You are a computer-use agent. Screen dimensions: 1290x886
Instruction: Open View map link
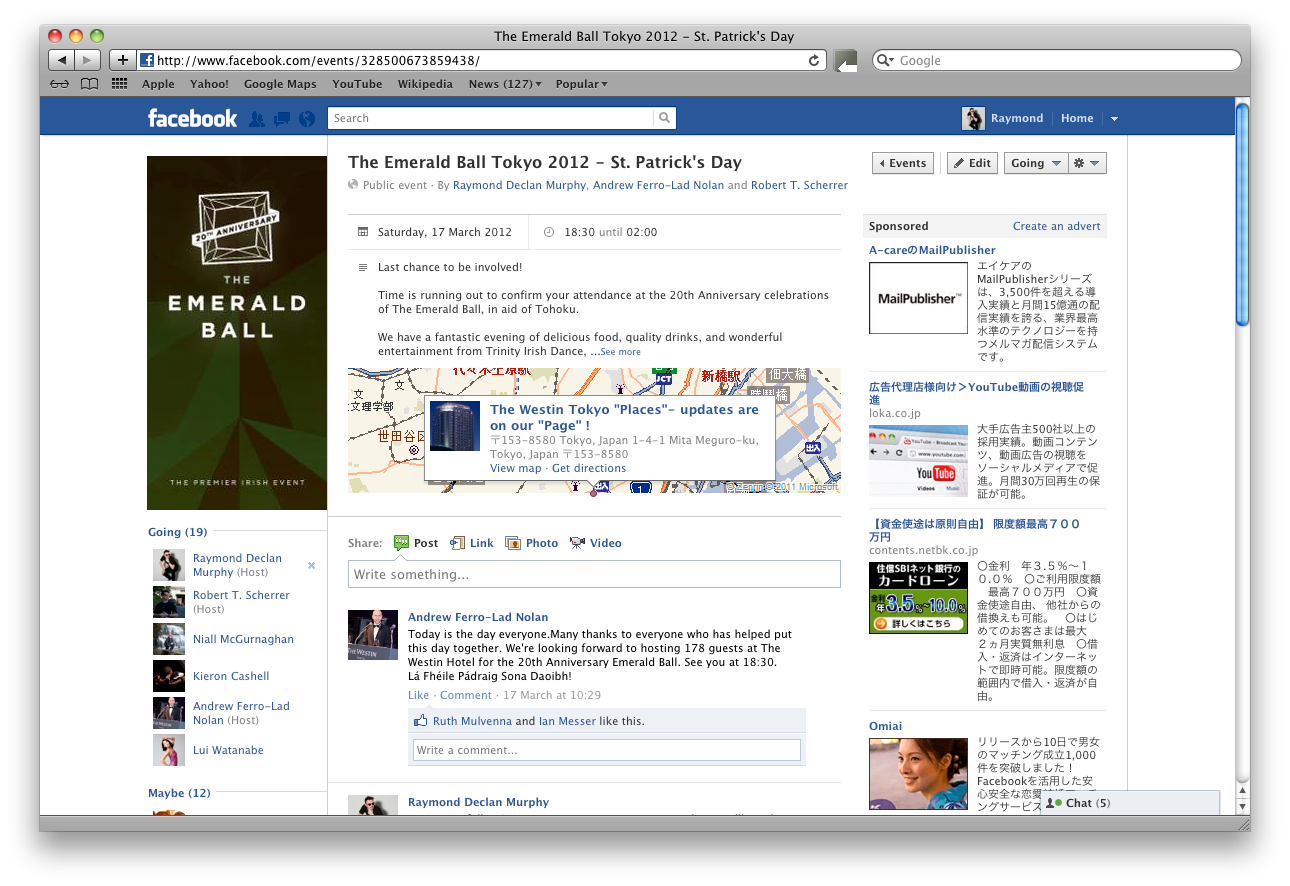click(x=515, y=468)
